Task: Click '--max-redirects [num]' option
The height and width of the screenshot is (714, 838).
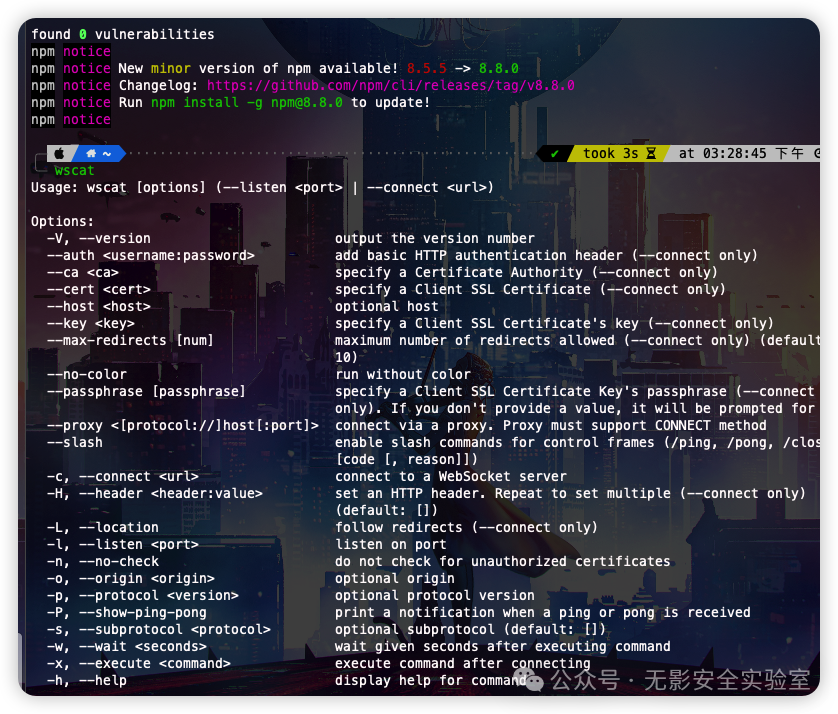Action: pyautogui.click(x=130, y=340)
